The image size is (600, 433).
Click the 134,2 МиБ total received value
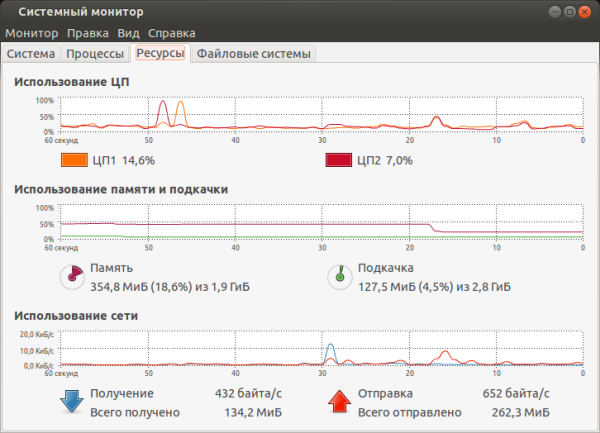(x=253, y=412)
